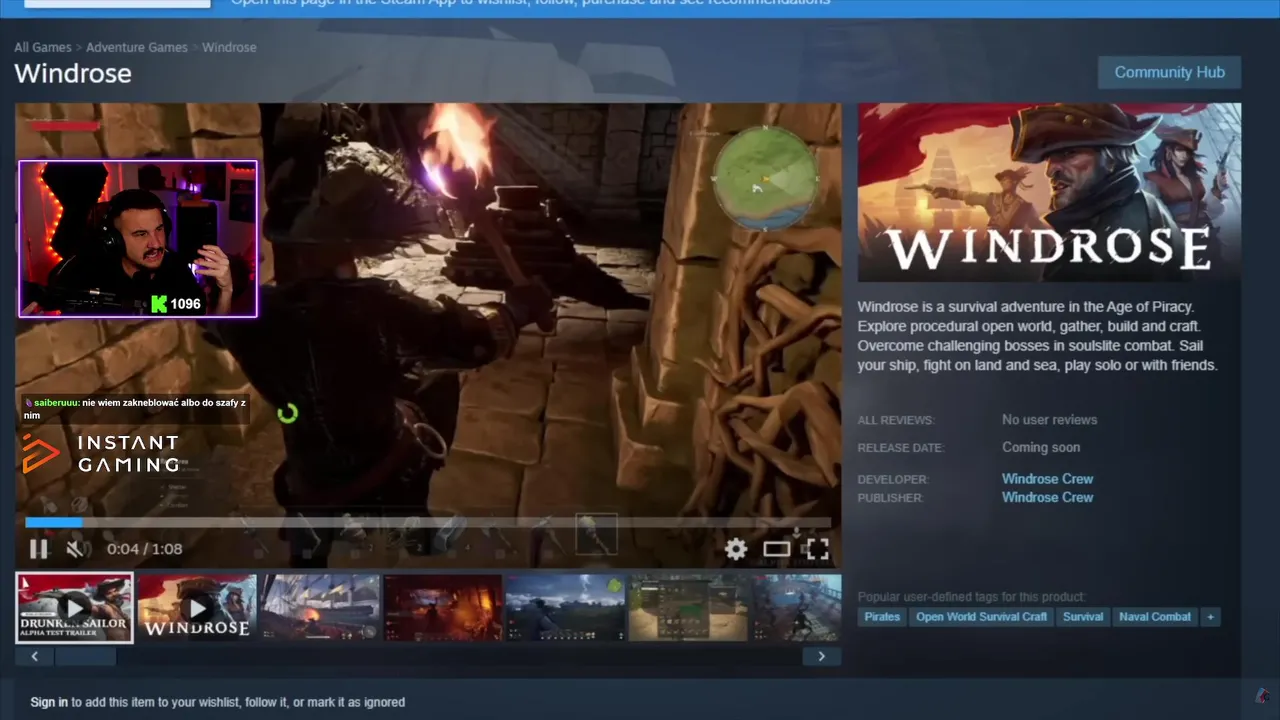
Task: Select the Survival tag
Action: [x=1083, y=617]
